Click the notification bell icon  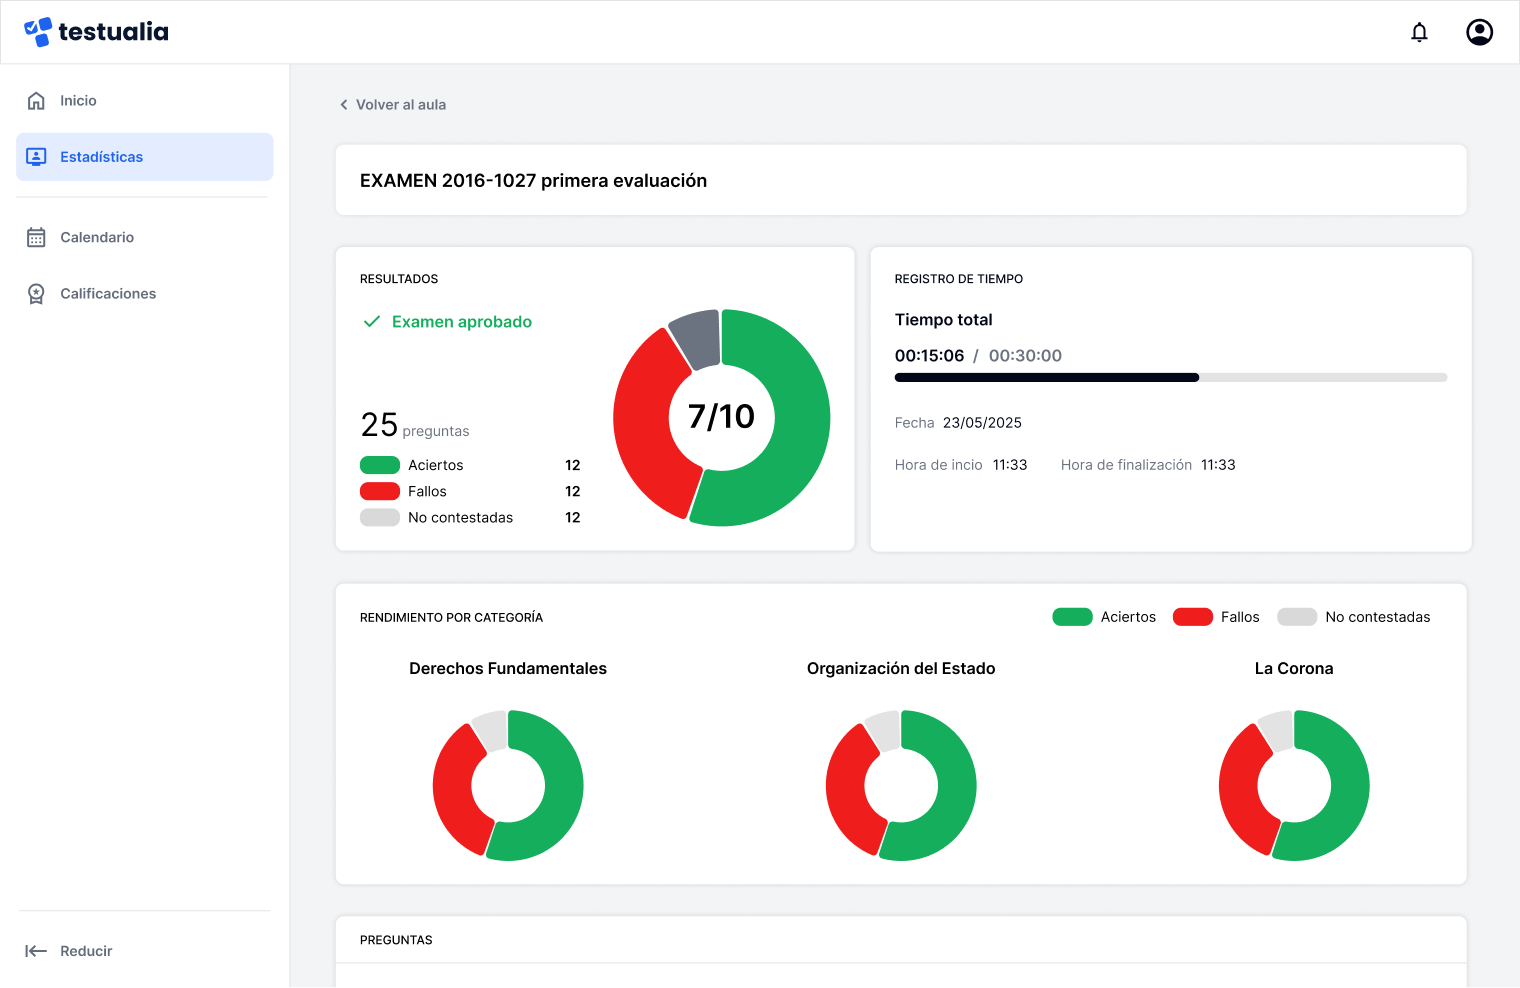[x=1419, y=32]
